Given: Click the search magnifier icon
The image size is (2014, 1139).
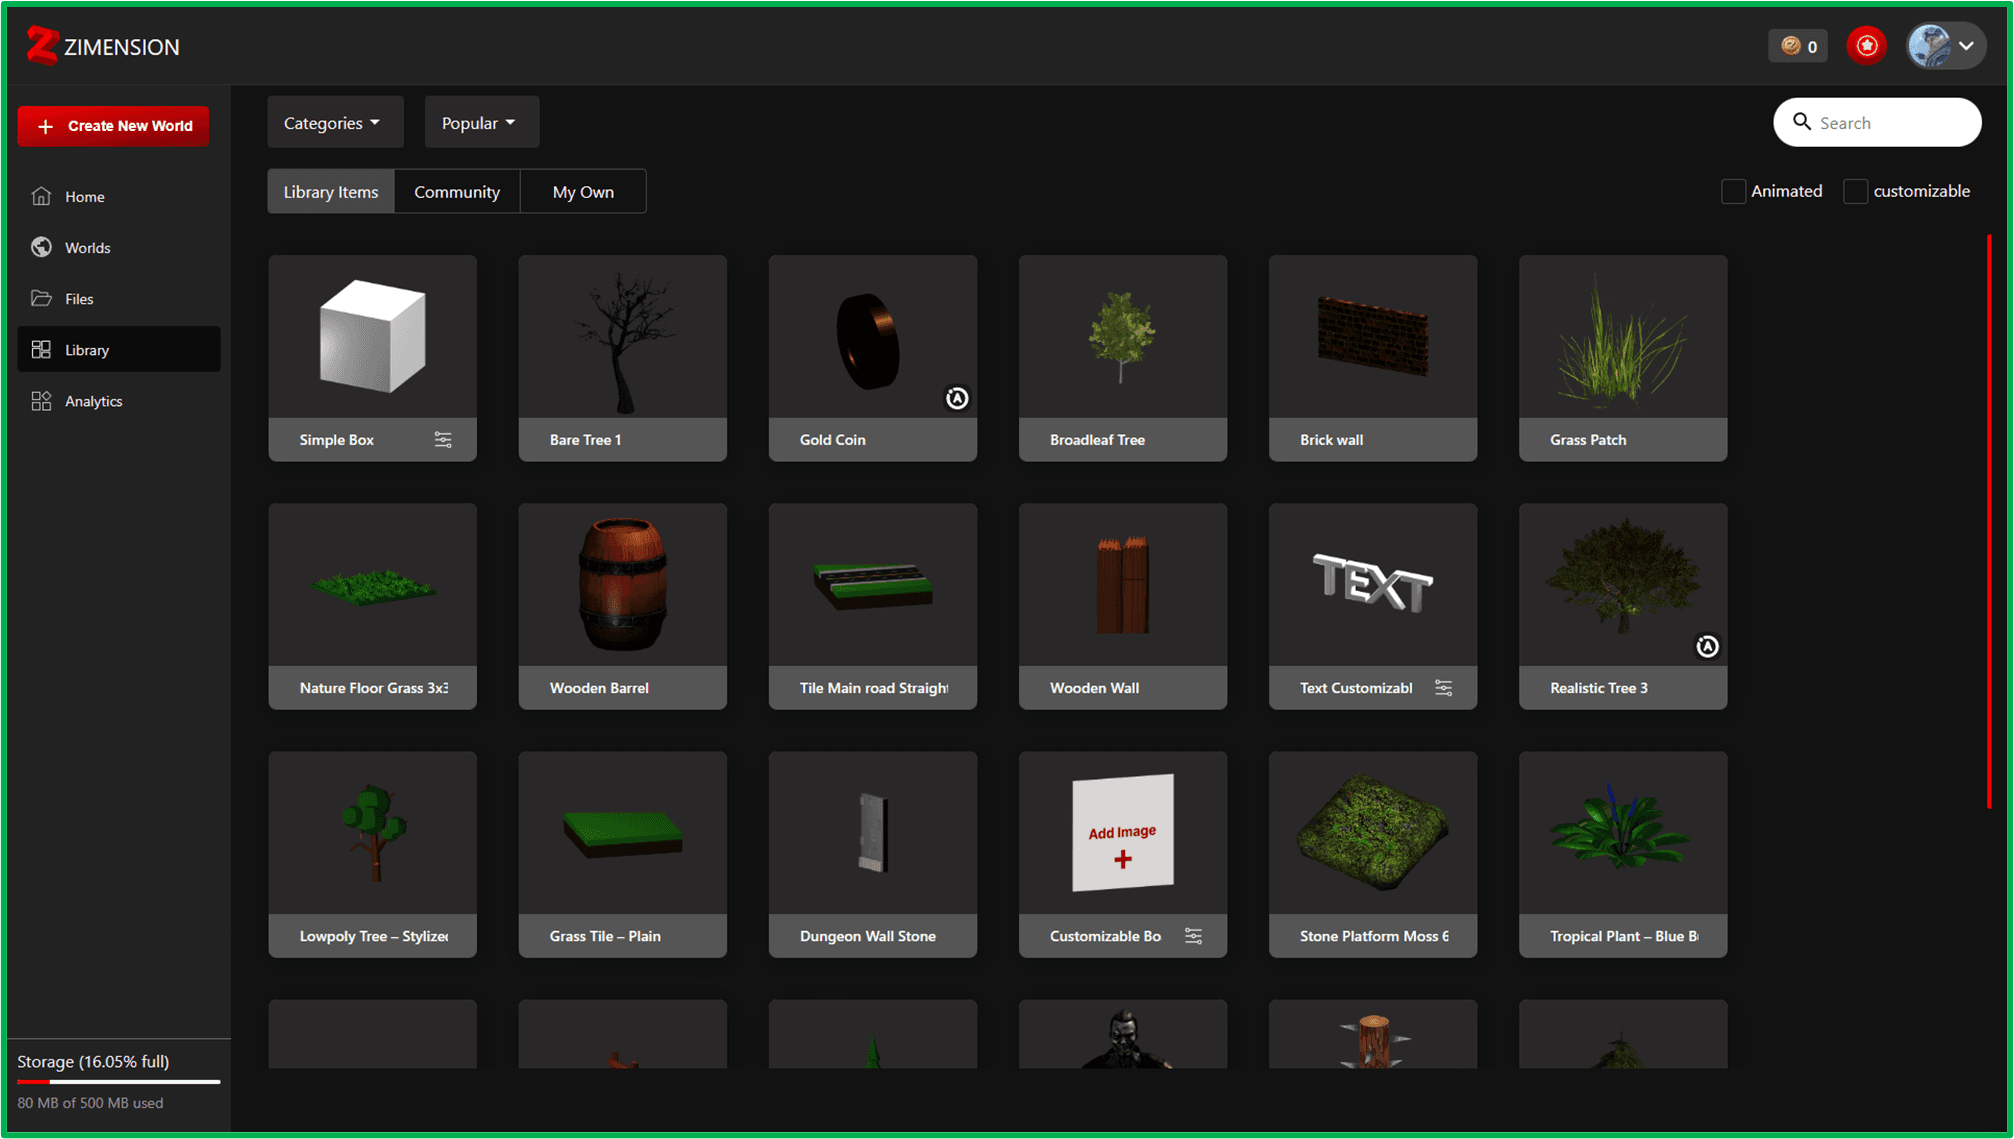Looking at the screenshot, I should [x=1802, y=122].
